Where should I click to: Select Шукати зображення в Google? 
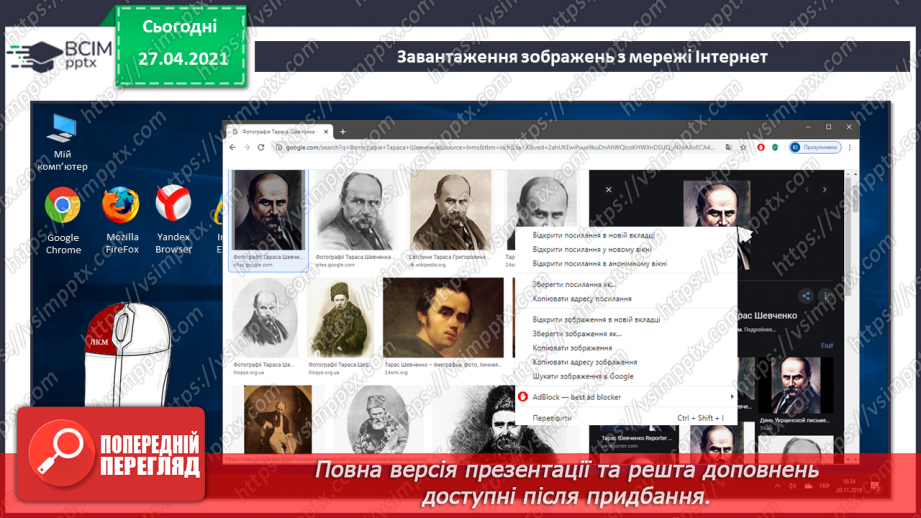[x=626, y=376]
